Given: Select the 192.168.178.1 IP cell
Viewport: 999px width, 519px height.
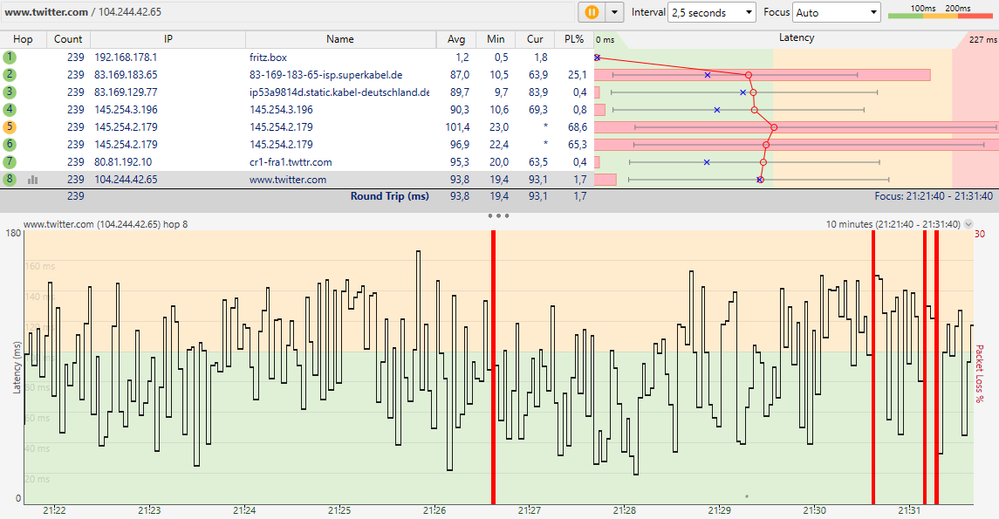Looking at the screenshot, I should point(126,57).
